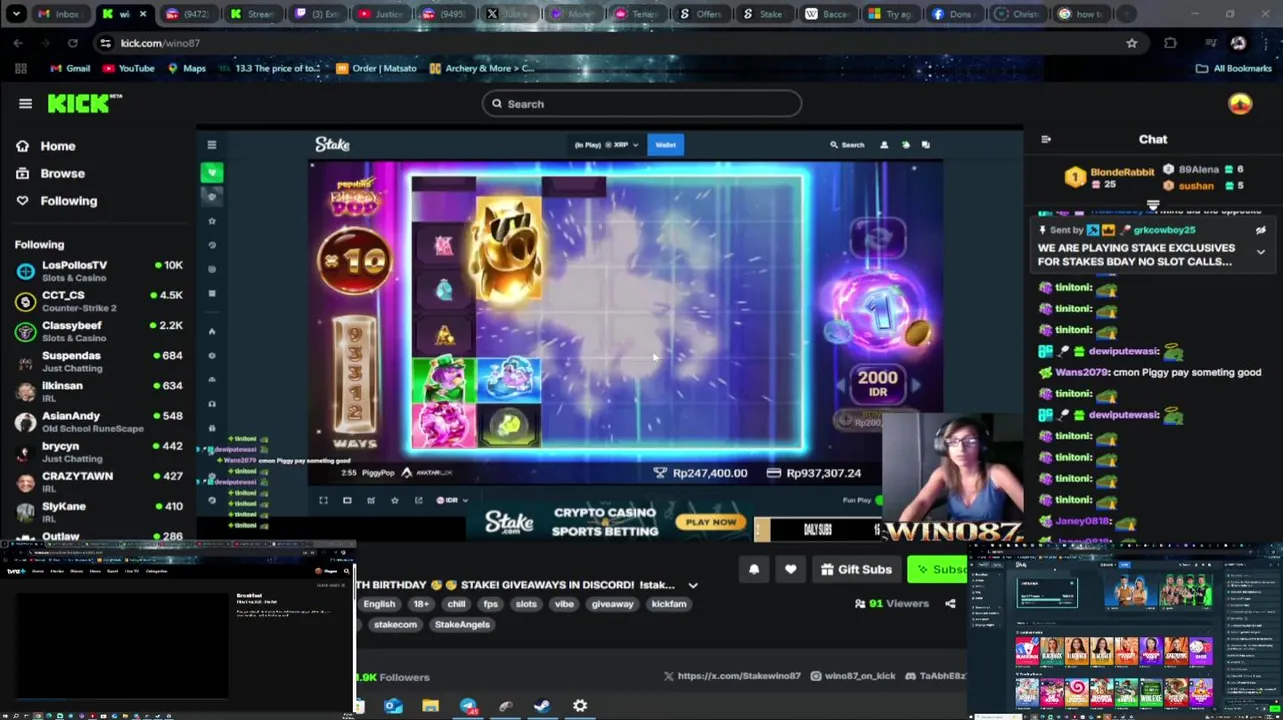Open Telegram from the taskbar
Image resolution: width=1283 pixels, height=720 pixels.
(x=468, y=706)
